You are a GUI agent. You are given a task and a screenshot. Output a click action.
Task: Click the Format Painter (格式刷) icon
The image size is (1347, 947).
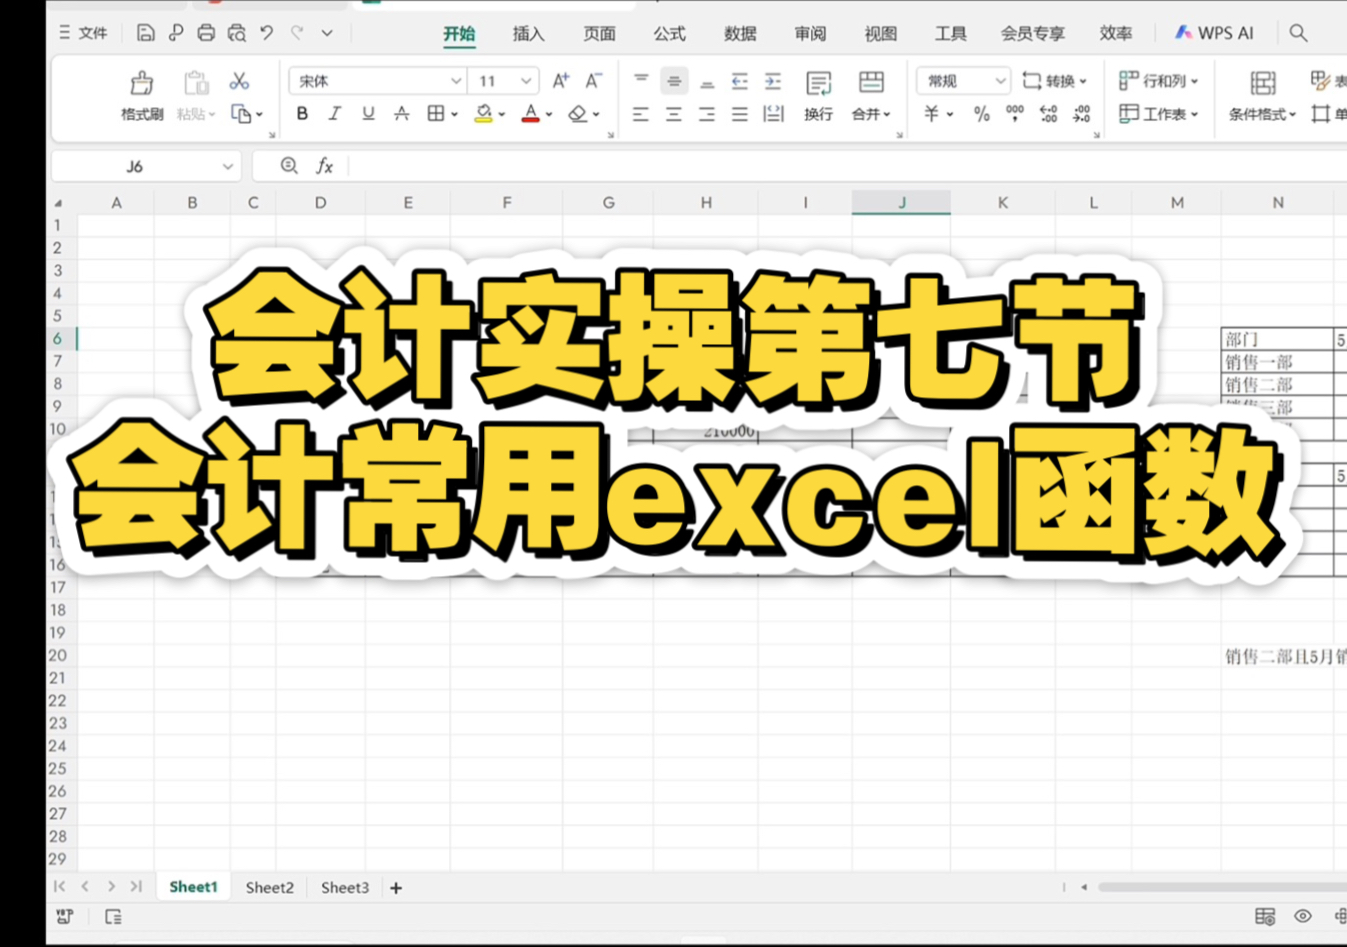[x=142, y=83]
